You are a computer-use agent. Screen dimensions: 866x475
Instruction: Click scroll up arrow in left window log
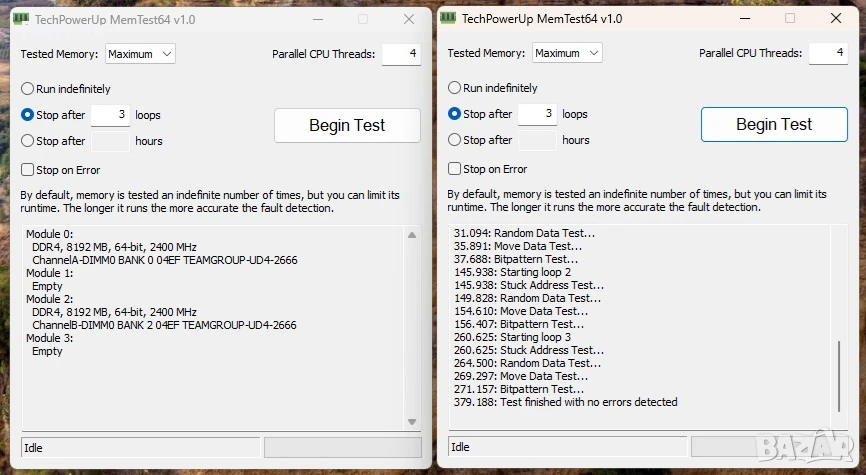411,235
